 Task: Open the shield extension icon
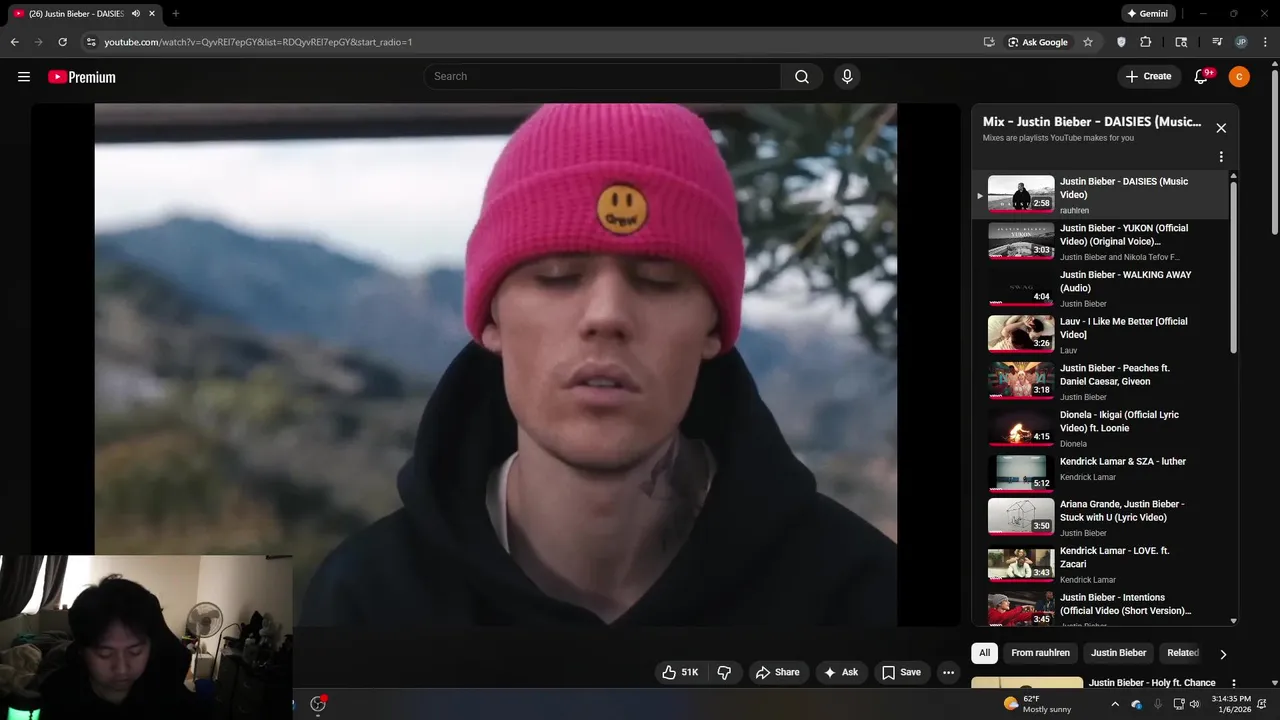click(1121, 42)
